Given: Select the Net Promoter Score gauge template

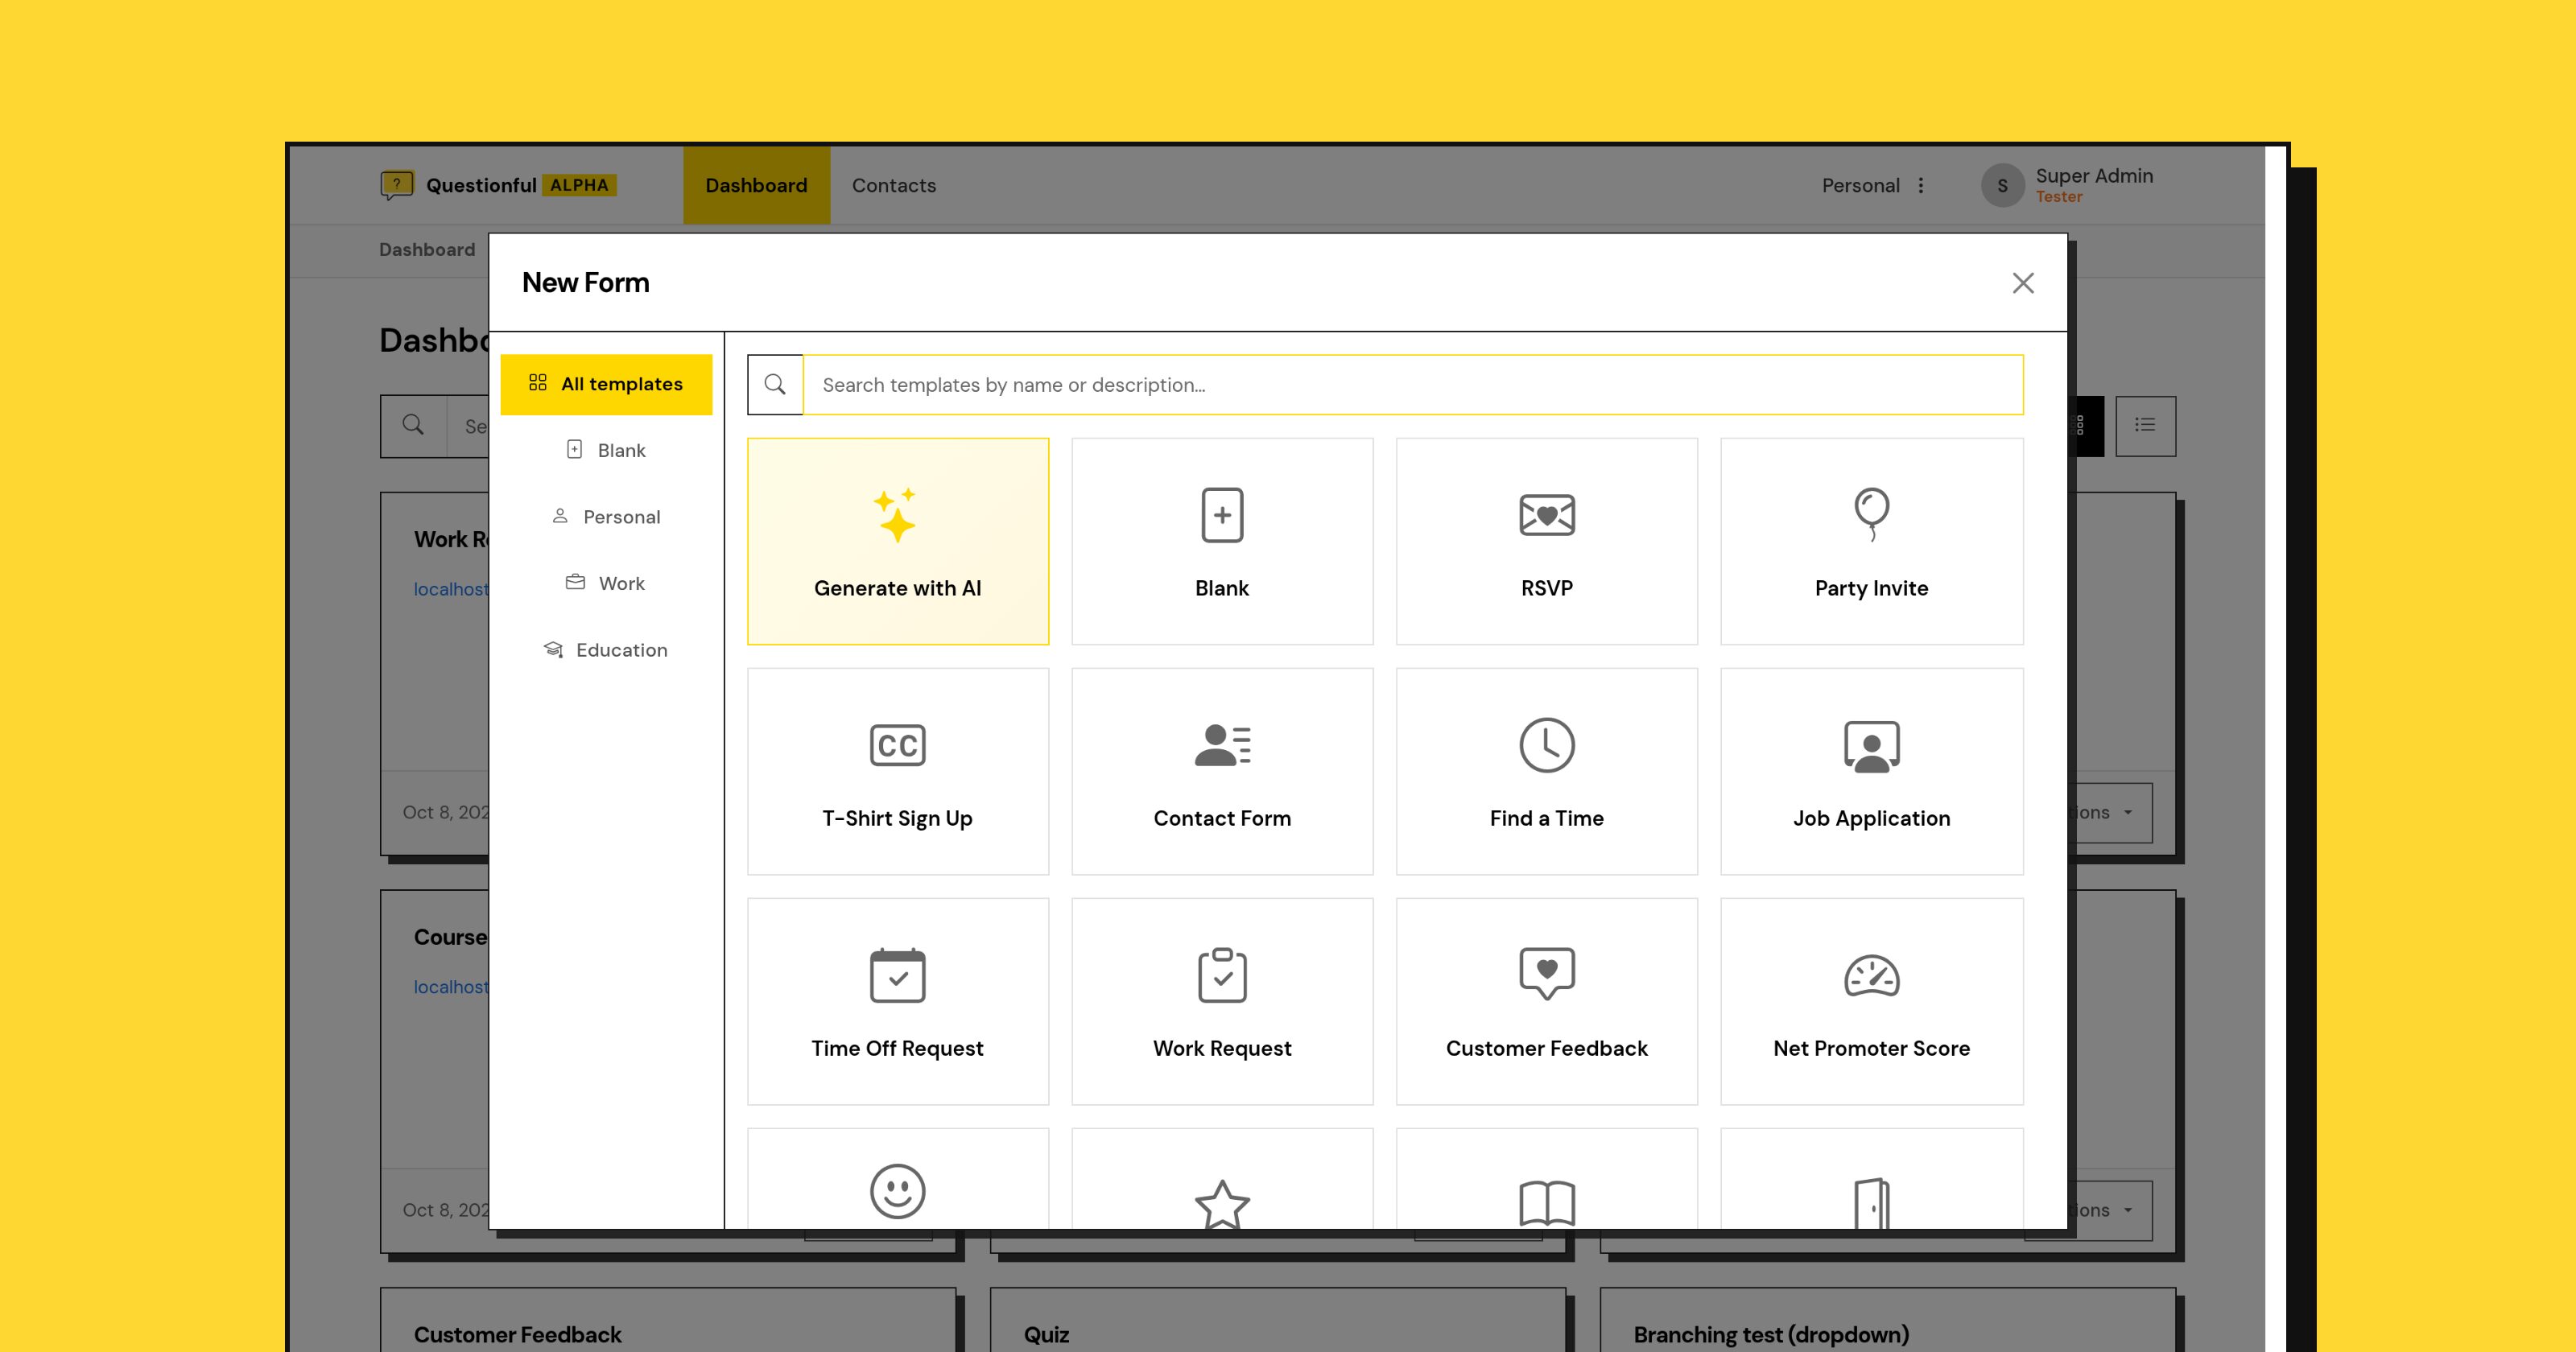Looking at the screenshot, I should [x=1871, y=1001].
